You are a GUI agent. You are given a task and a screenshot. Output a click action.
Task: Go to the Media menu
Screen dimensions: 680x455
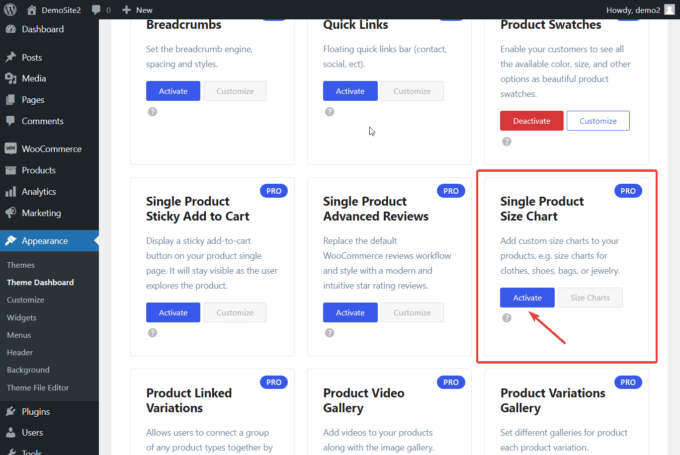tap(34, 79)
